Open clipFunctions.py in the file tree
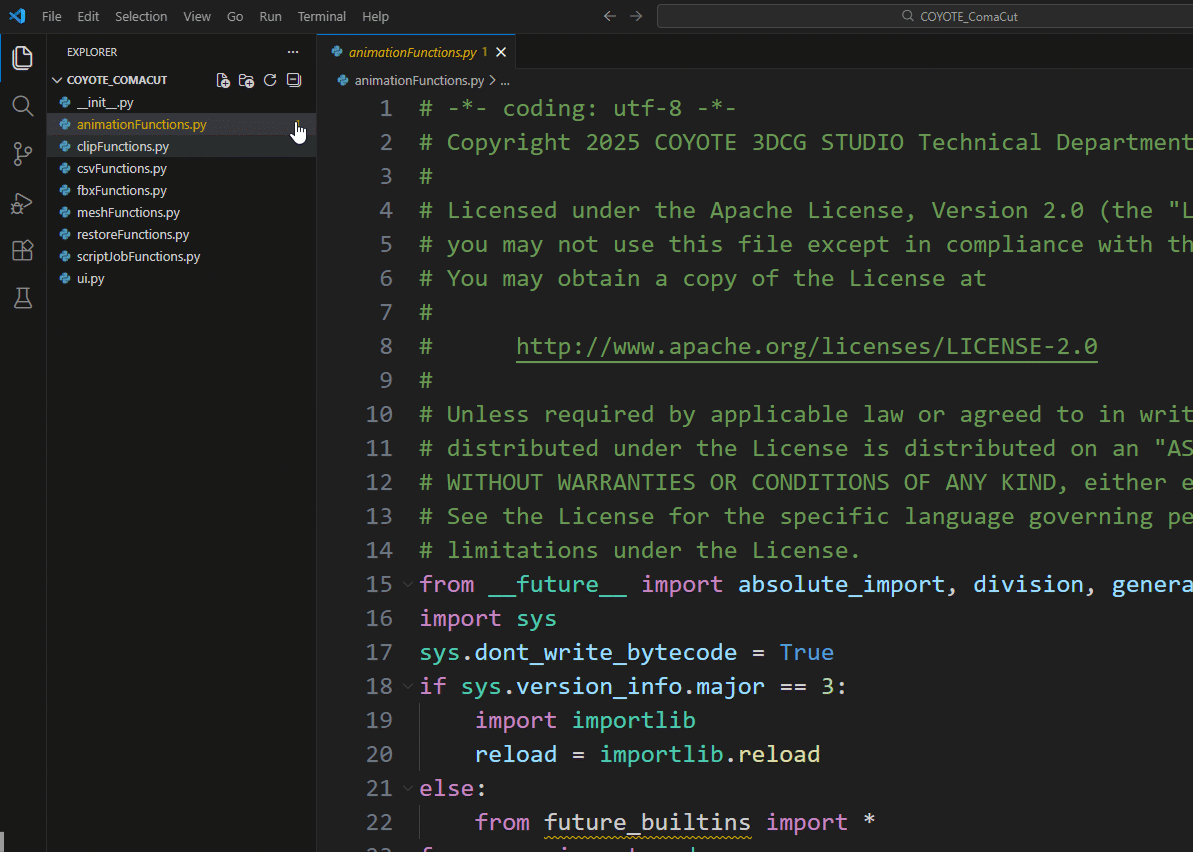1193x852 pixels. 122,146
